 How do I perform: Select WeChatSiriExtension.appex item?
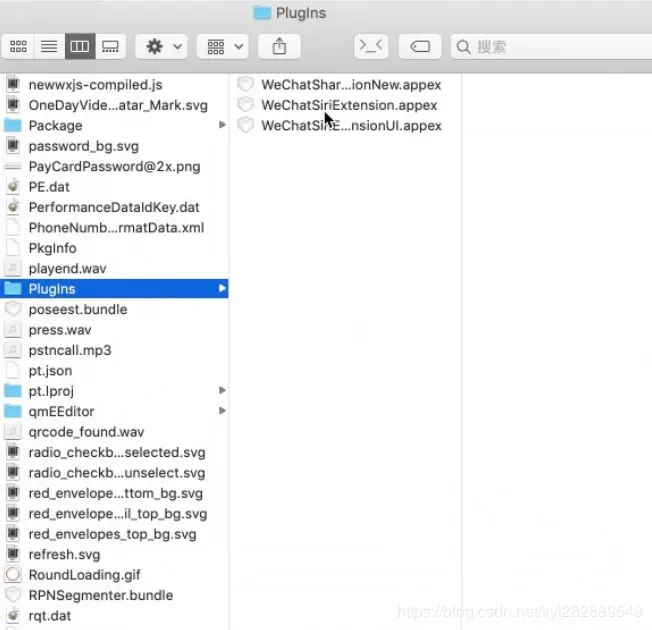pos(345,105)
